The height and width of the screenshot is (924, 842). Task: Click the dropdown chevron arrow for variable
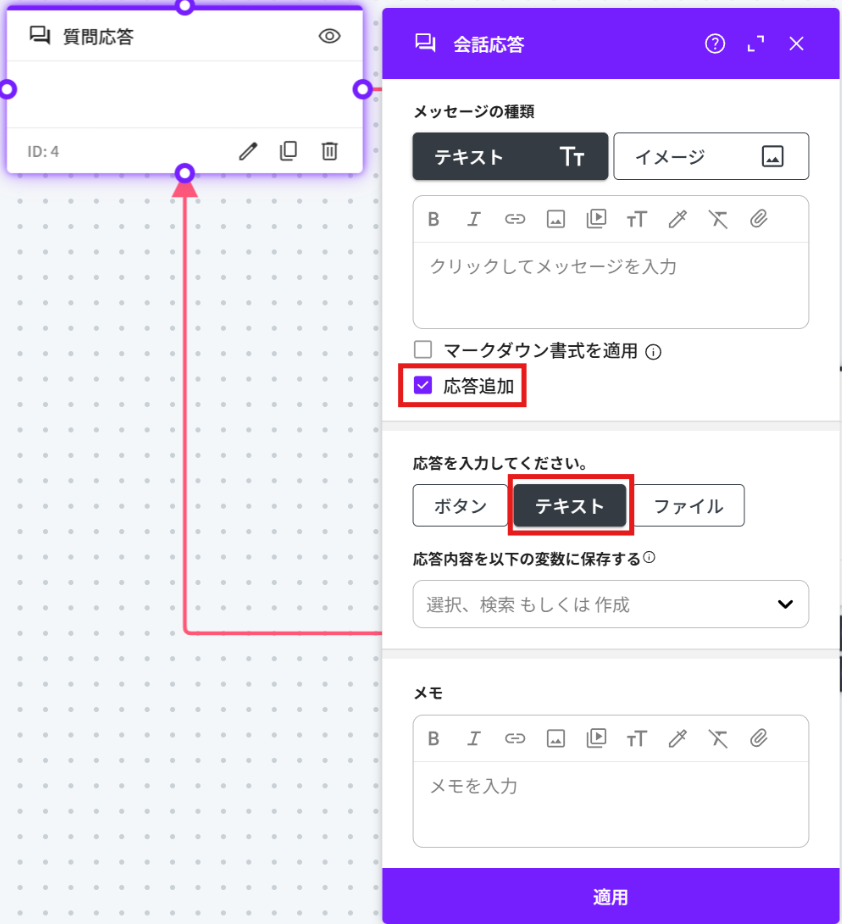coord(785,604)
